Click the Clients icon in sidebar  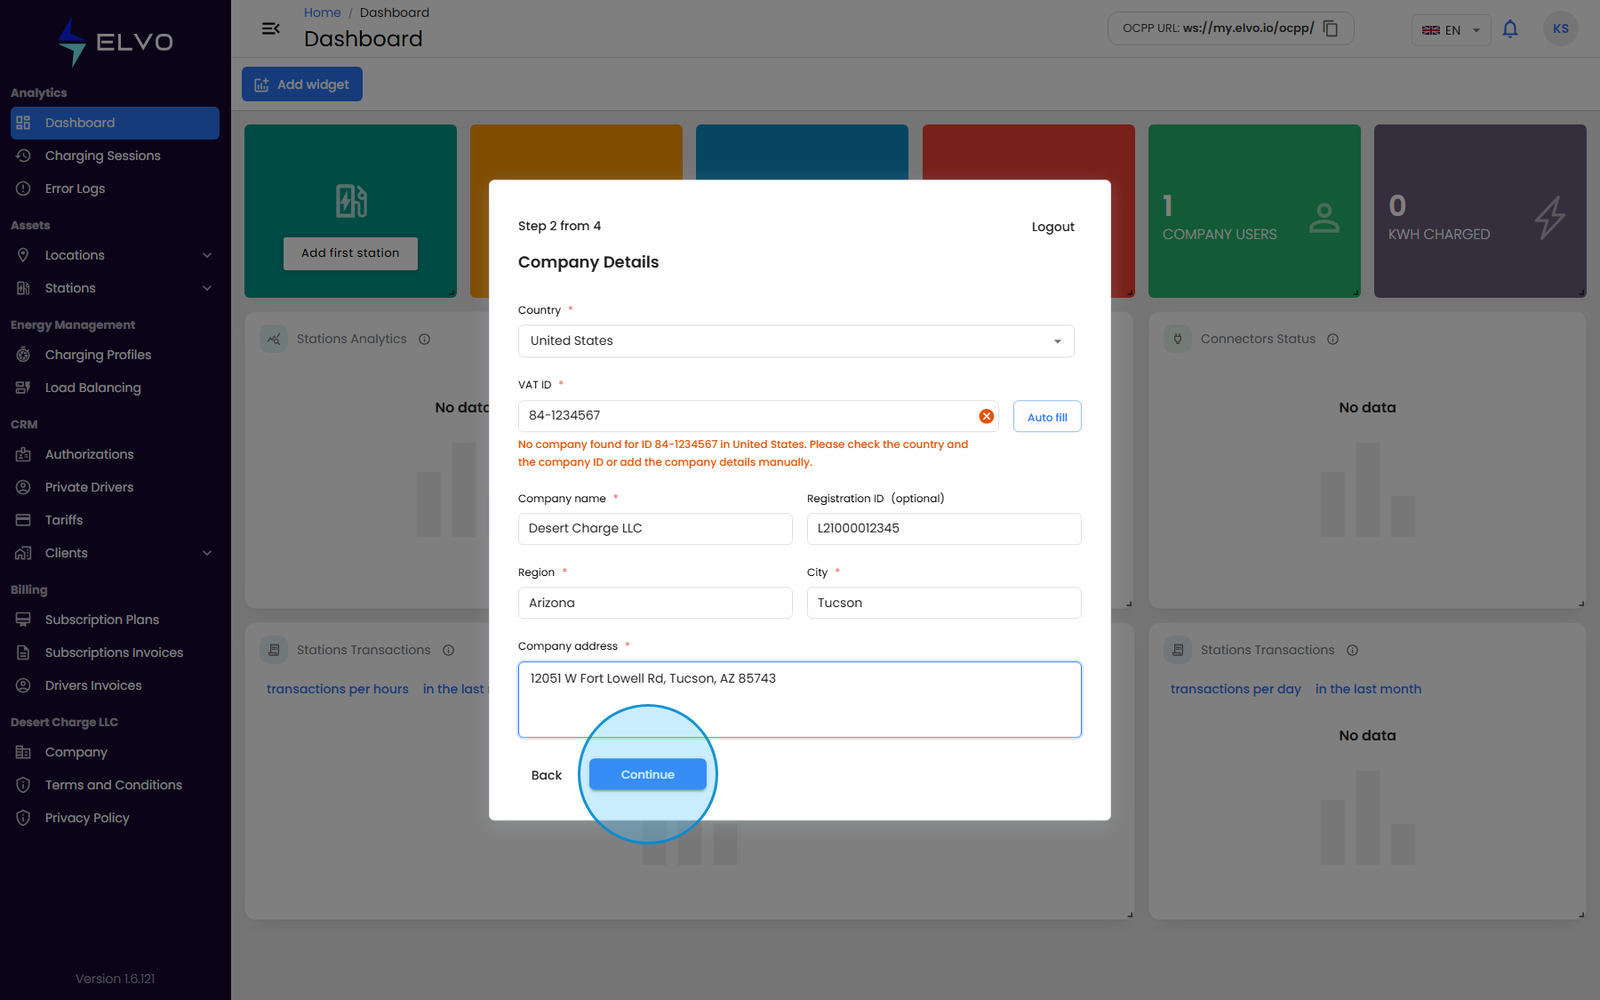point(23,554)
